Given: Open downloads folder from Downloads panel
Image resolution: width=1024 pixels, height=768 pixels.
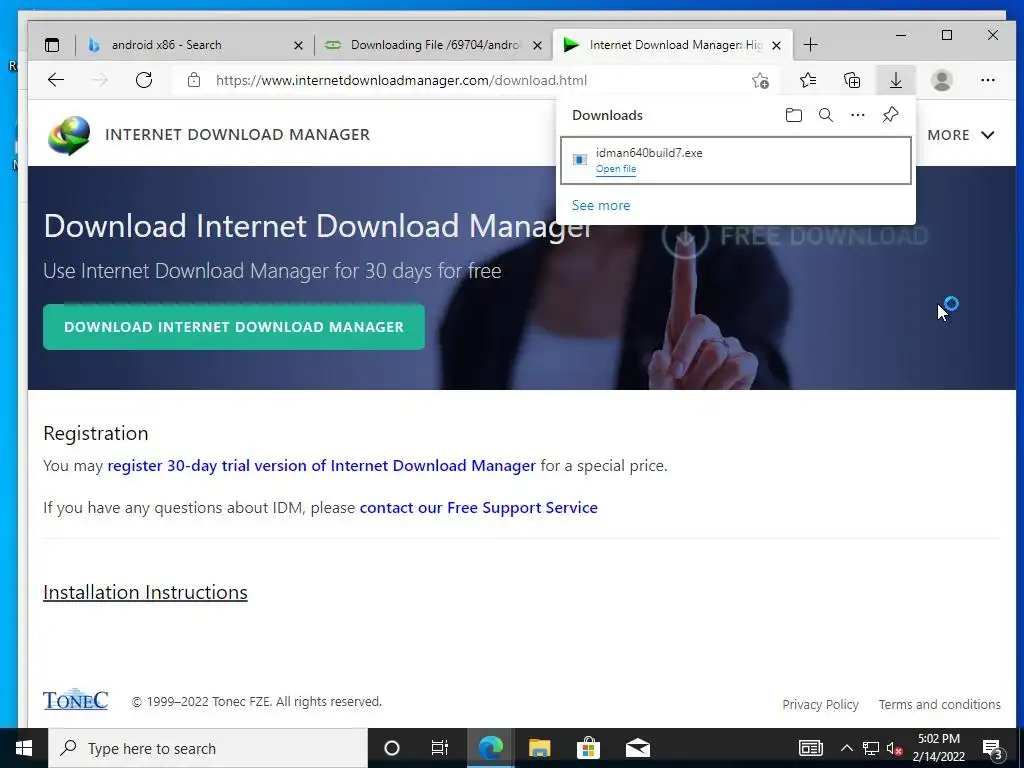Looking at the screenshot, I should [793, 115].
